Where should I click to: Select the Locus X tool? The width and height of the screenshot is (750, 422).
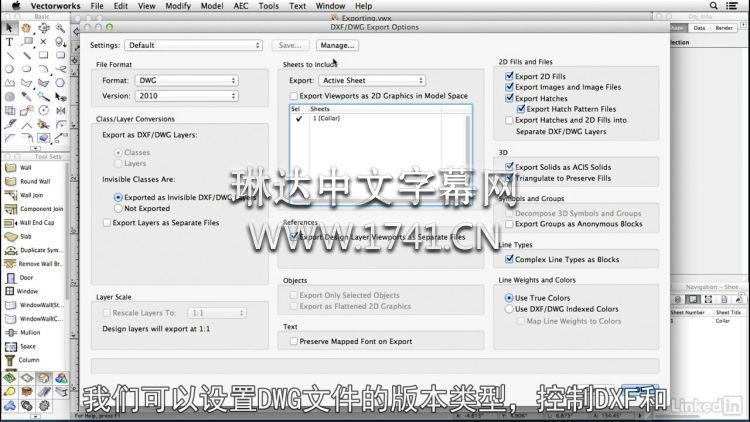pos(44,42)
